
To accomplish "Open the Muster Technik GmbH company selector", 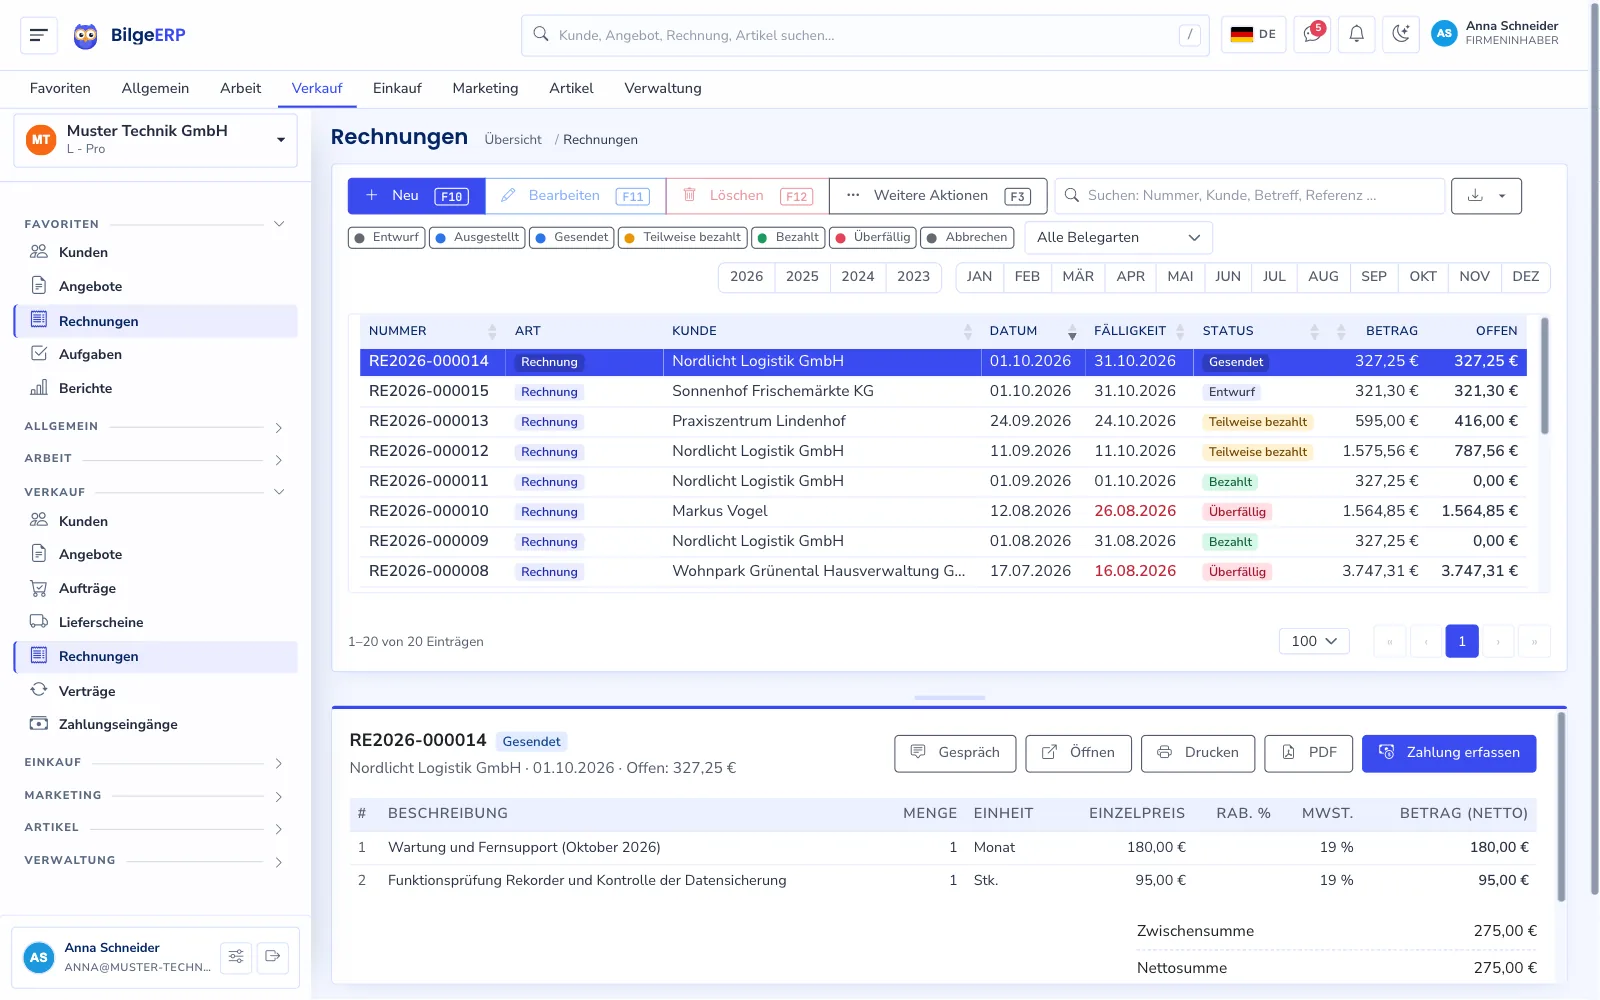I will 156,140.
